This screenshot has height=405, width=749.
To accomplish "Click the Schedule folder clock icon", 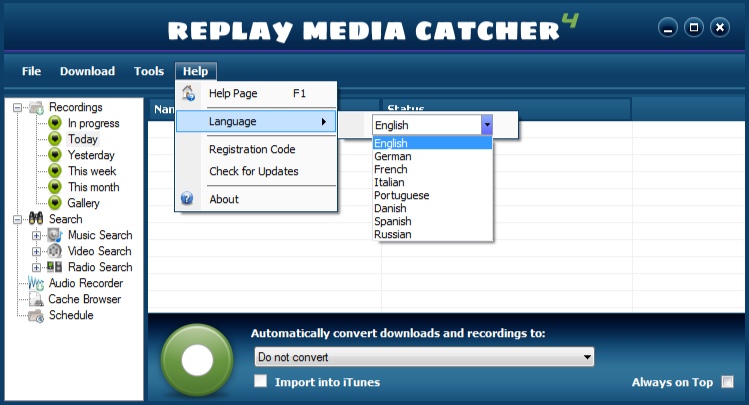I will (36, 315).
